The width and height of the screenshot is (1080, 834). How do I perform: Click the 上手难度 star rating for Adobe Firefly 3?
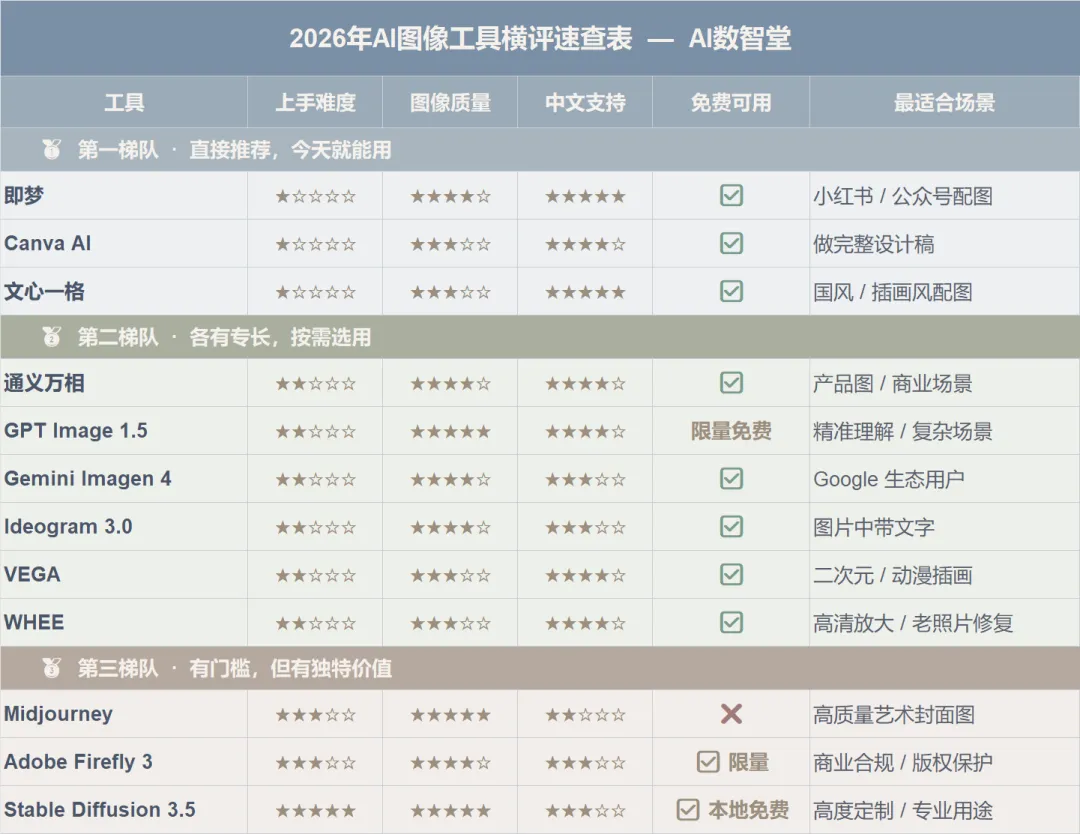pyautogui.click(x=315, y=762)
